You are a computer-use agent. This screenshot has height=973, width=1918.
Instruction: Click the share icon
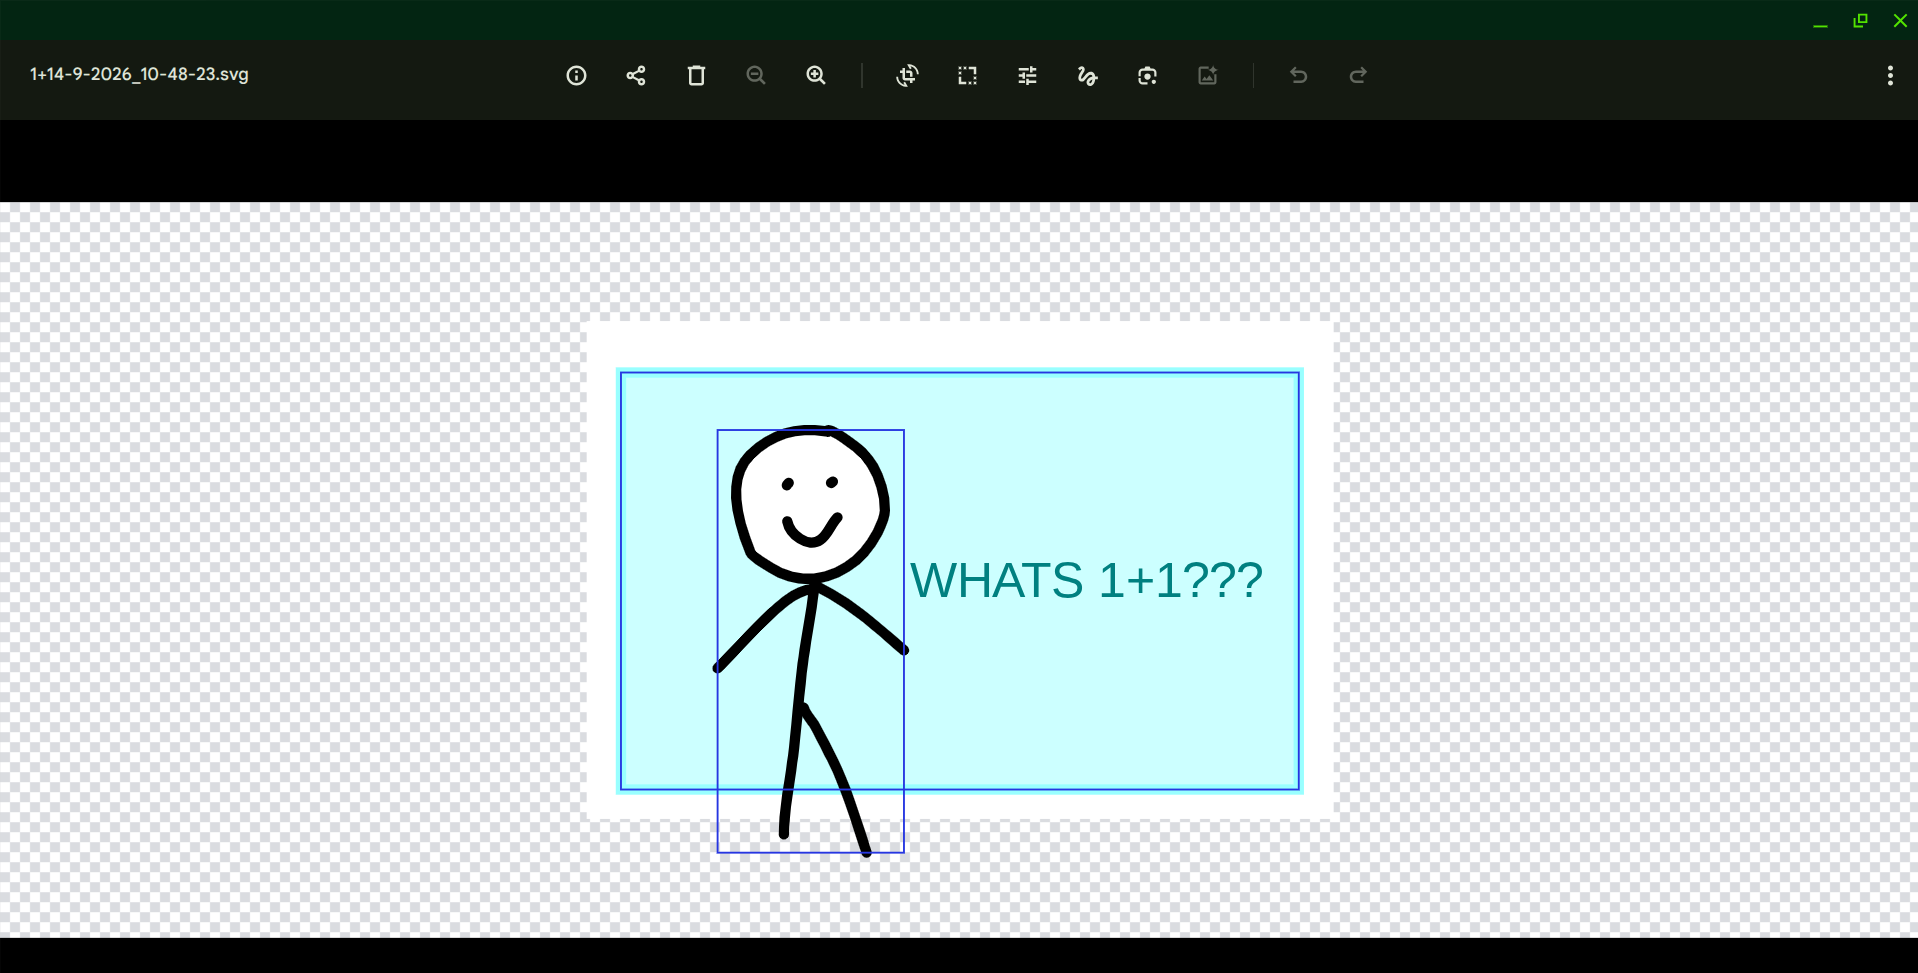pos(636,76)
